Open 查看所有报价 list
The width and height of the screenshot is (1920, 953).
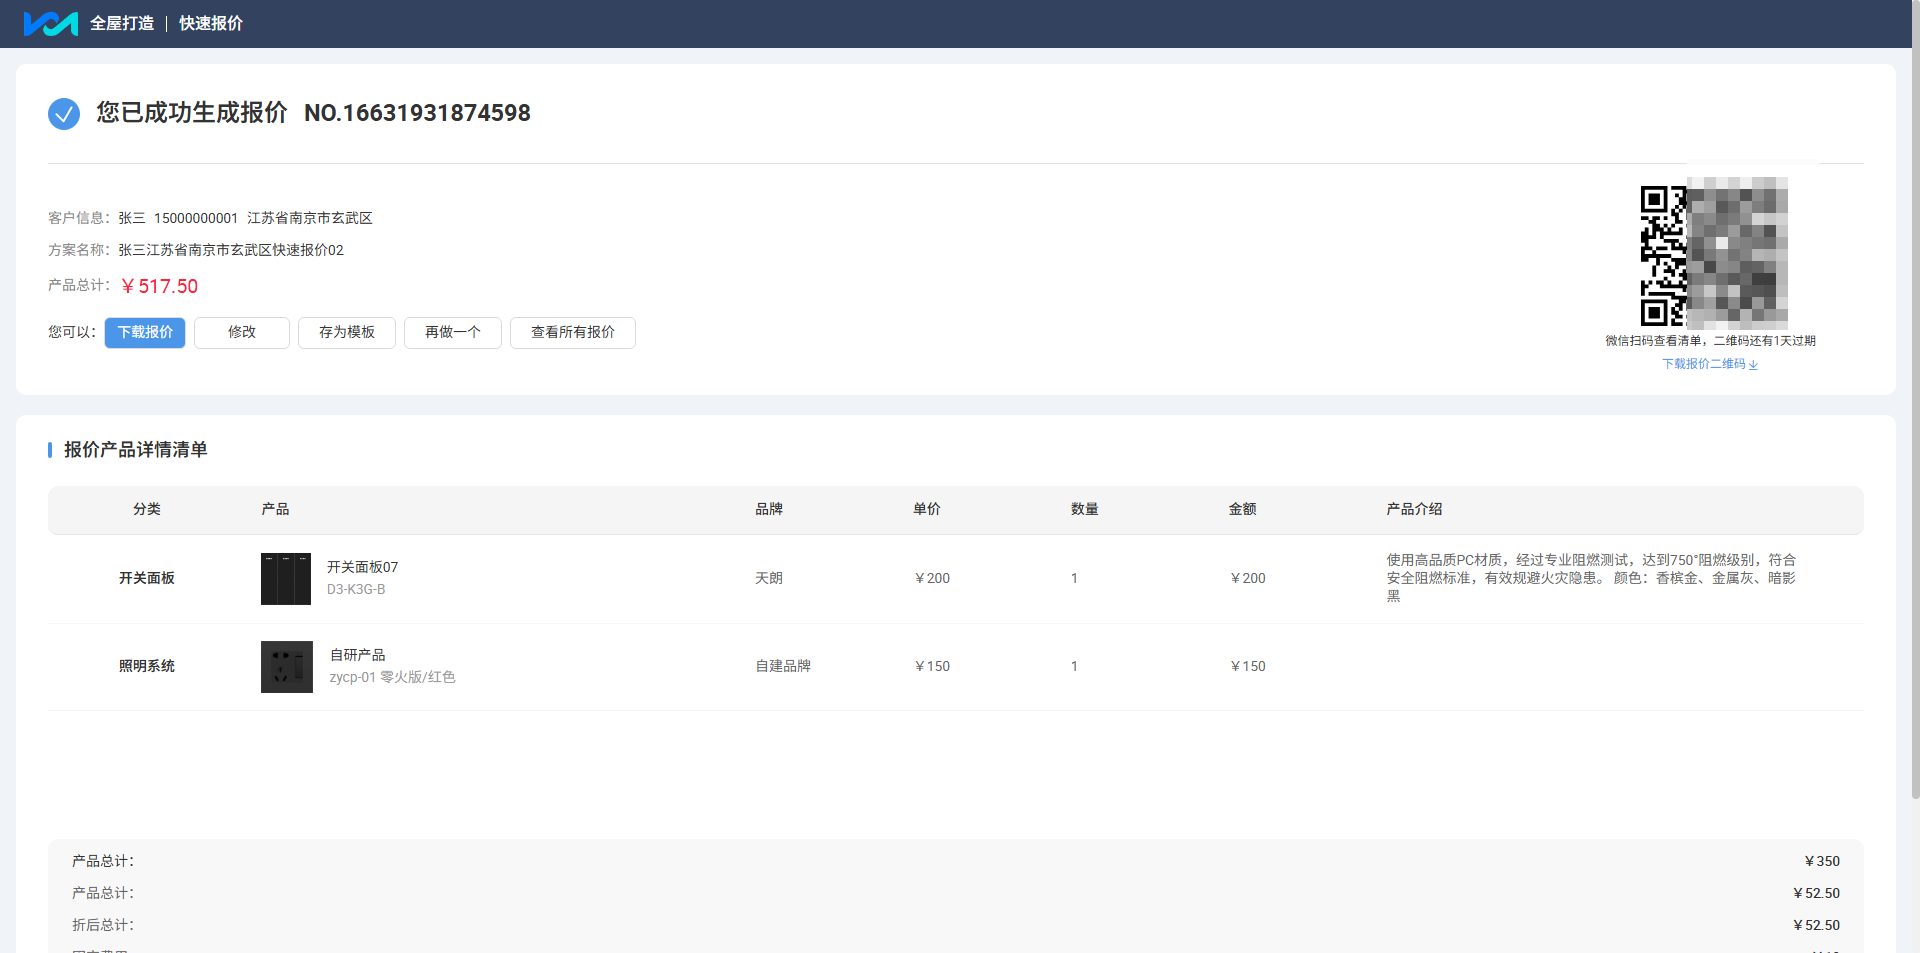point(573,332)
